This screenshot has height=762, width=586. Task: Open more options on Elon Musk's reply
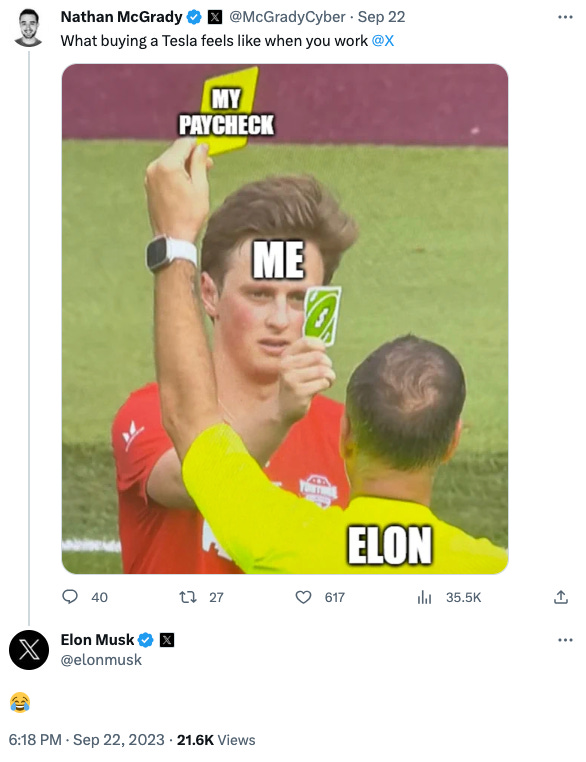[565, 640]
